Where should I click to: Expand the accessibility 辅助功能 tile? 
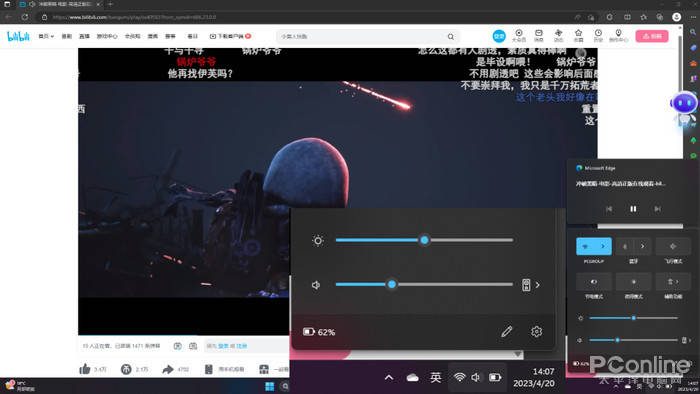coord(673,282)
